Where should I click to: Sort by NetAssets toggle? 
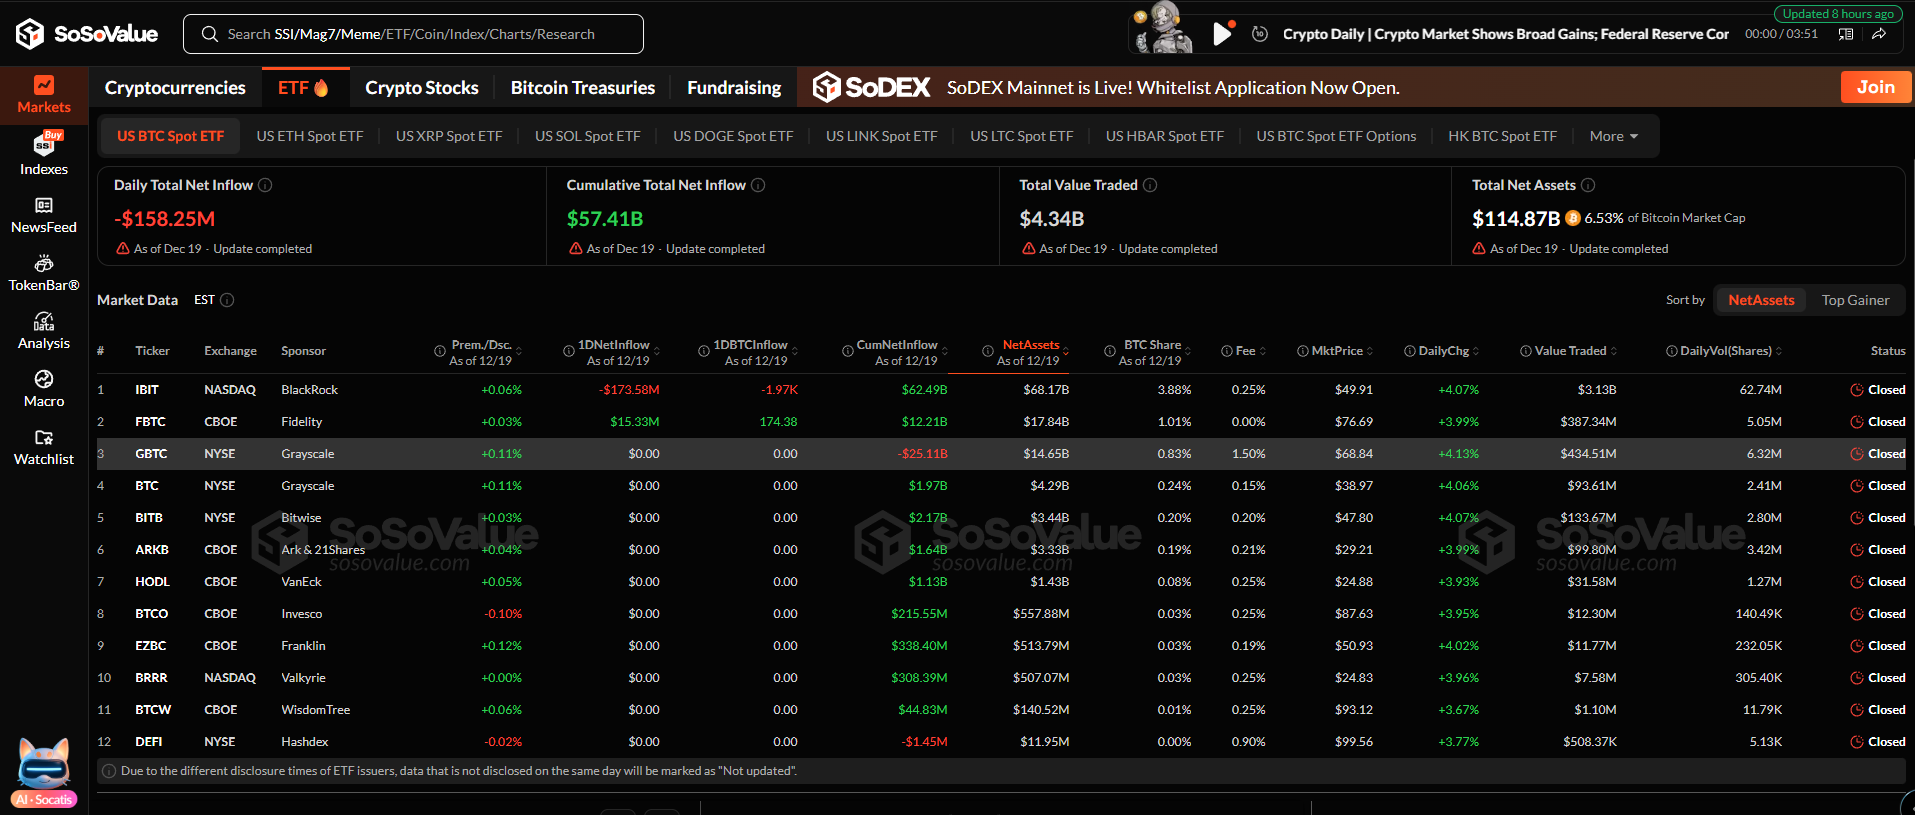click(1760, 300)
